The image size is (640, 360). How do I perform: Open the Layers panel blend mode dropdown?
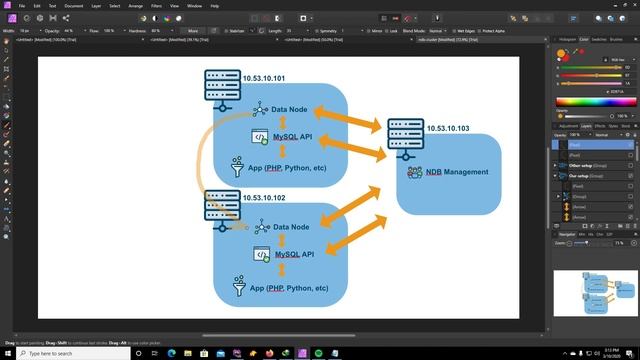pos(608,135)
